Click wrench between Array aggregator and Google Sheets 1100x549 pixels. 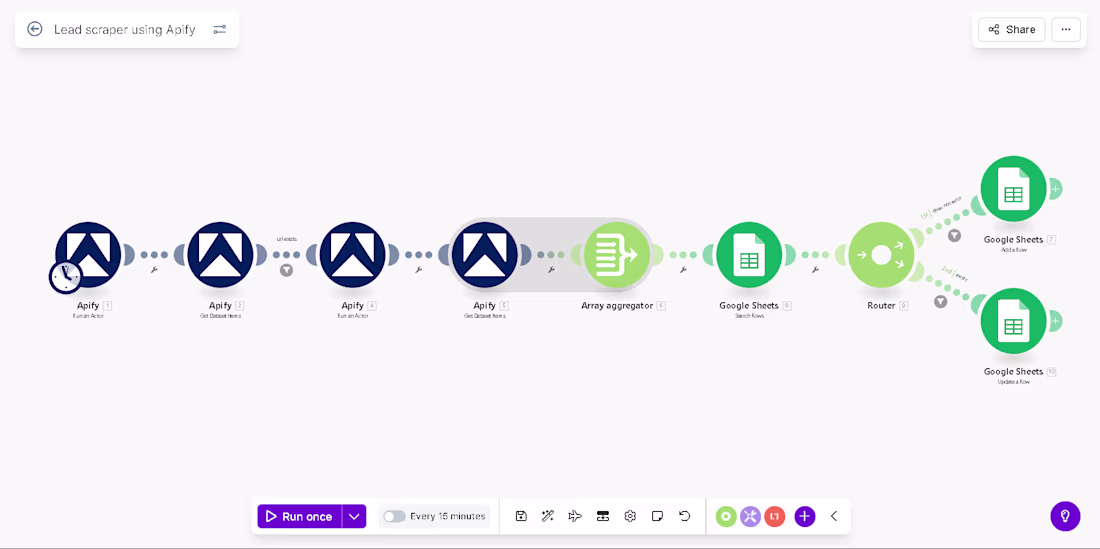[x=683, y=269]
